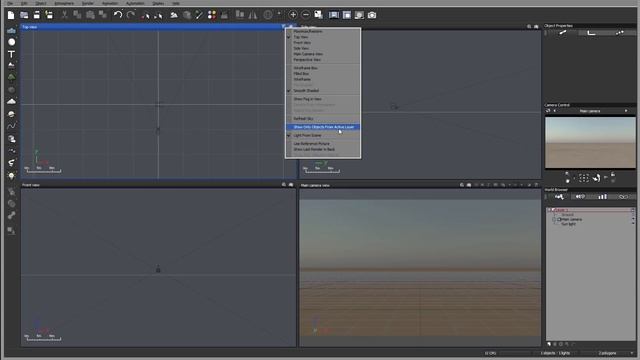This screenshot has height=360, width=640.
Task: Click the previous-camera arrow in Camera Control
Action: pyautogui.click(x=554, y=111)
